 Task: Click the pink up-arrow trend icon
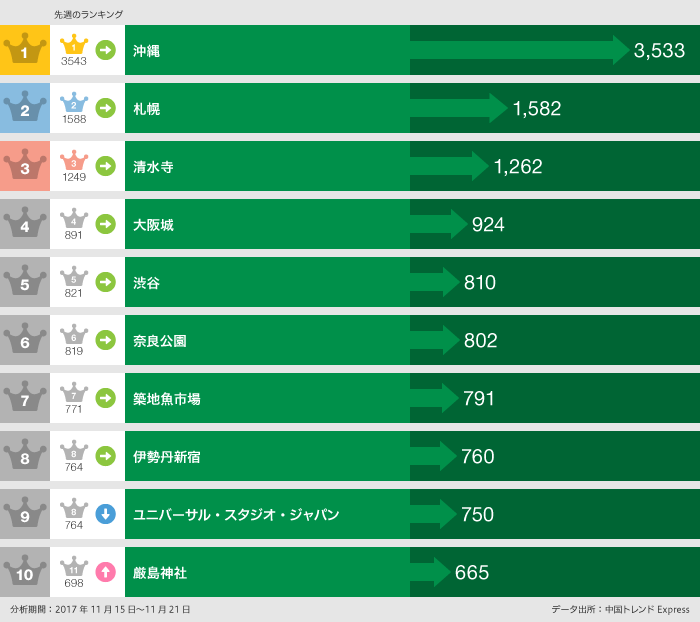[105, 572]
